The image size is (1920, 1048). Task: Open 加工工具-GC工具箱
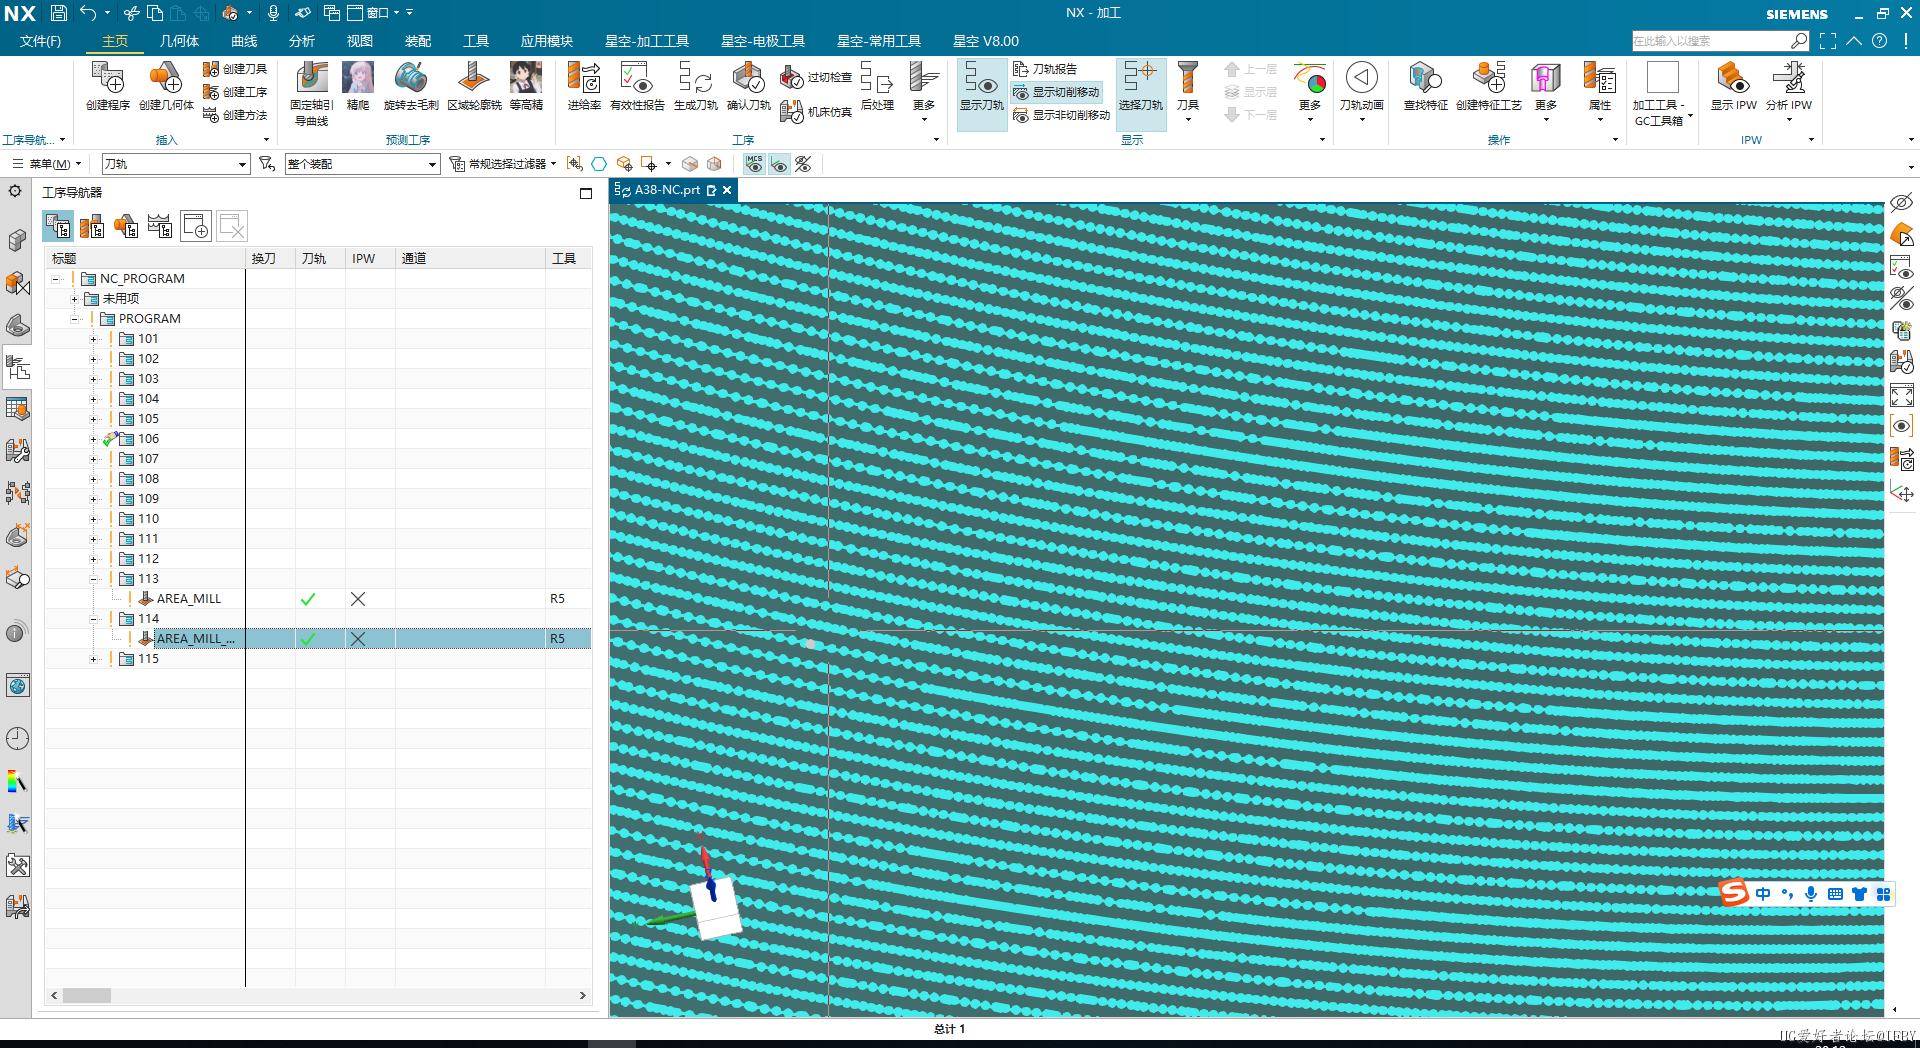[x=1662, y=93]
